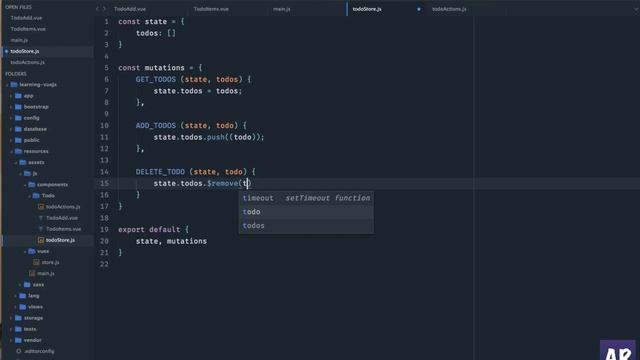This screenshot has height=360, width=640.
Task: Click todoActions.js file icon in the tree
Action: 41,207
